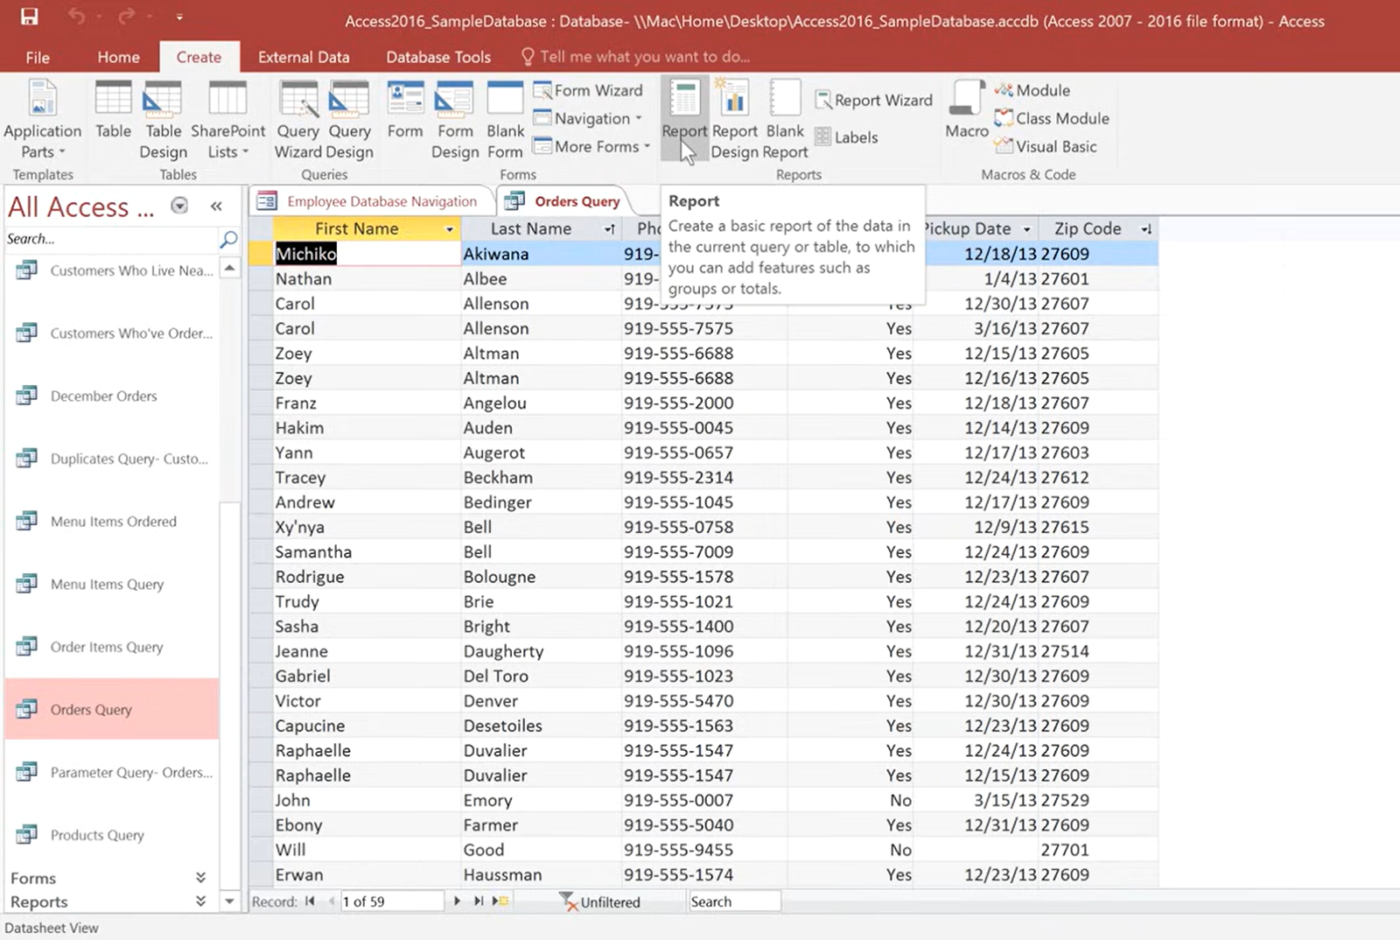Open the Navigation forms dropdown
Image resolution: width=1400 pixels, height=940 pixels.
[590, 118]
